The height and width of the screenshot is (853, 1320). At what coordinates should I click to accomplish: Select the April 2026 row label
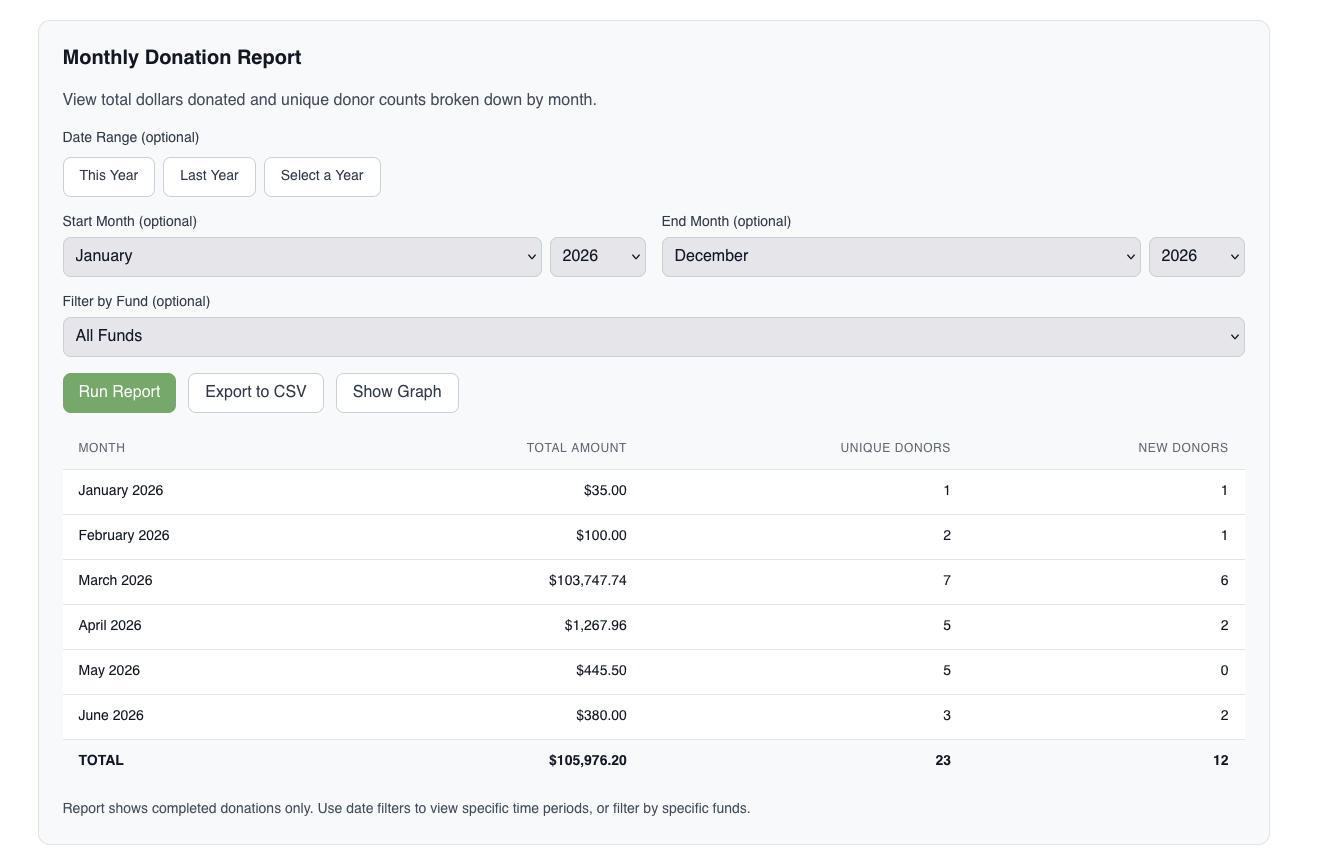point(110,626)
